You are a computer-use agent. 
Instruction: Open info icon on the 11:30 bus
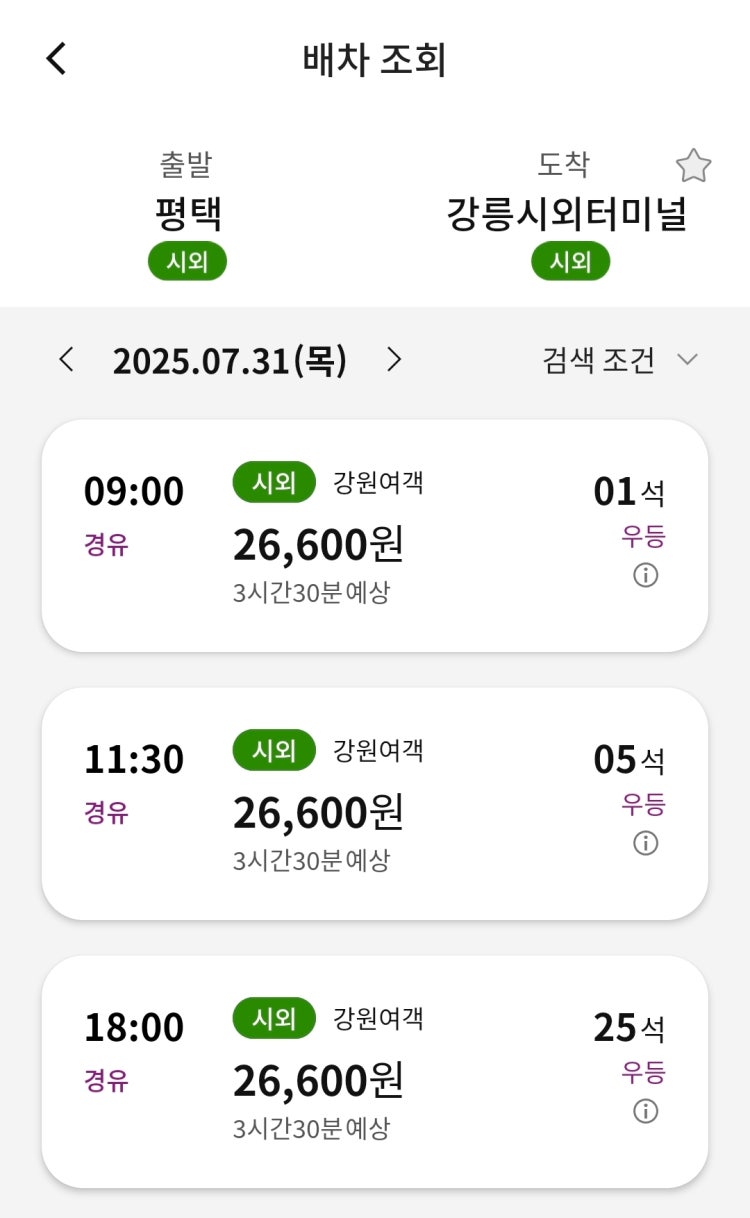click(646, 843)
